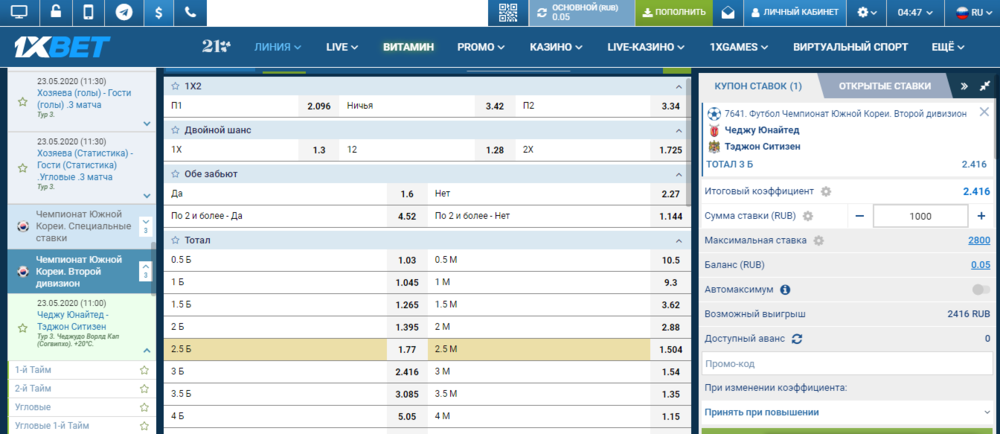Image resolution: width=1000 pixels, height=434 pixels.
Task: Open Итоговый коэффициент gear settings
Action: [x=826, y=191]
